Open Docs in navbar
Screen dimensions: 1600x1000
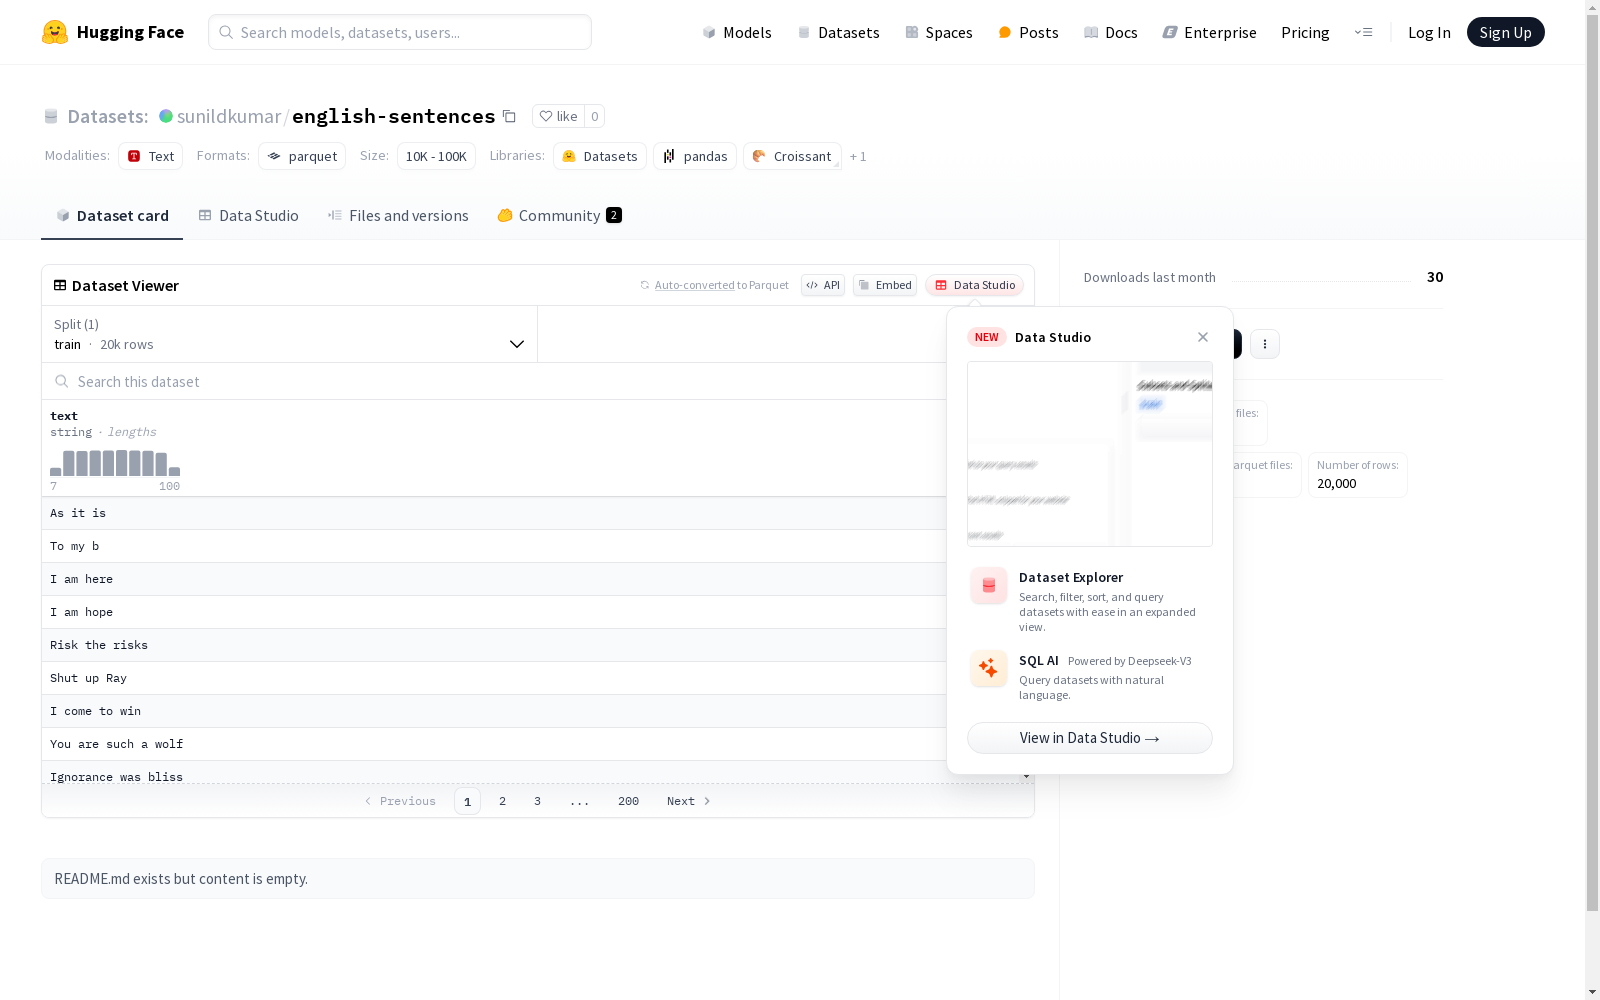coord(1111,32)
